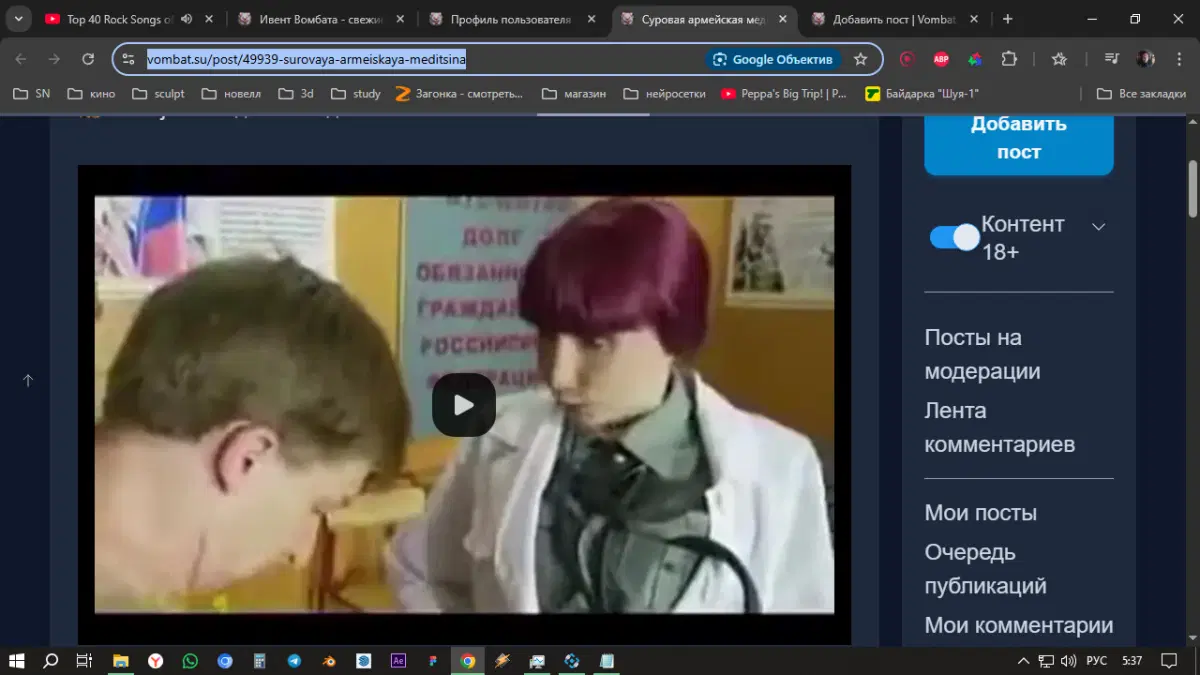1200x675 pixels.
Task: Open the Все закладки folder
Action: [1141, 94]
